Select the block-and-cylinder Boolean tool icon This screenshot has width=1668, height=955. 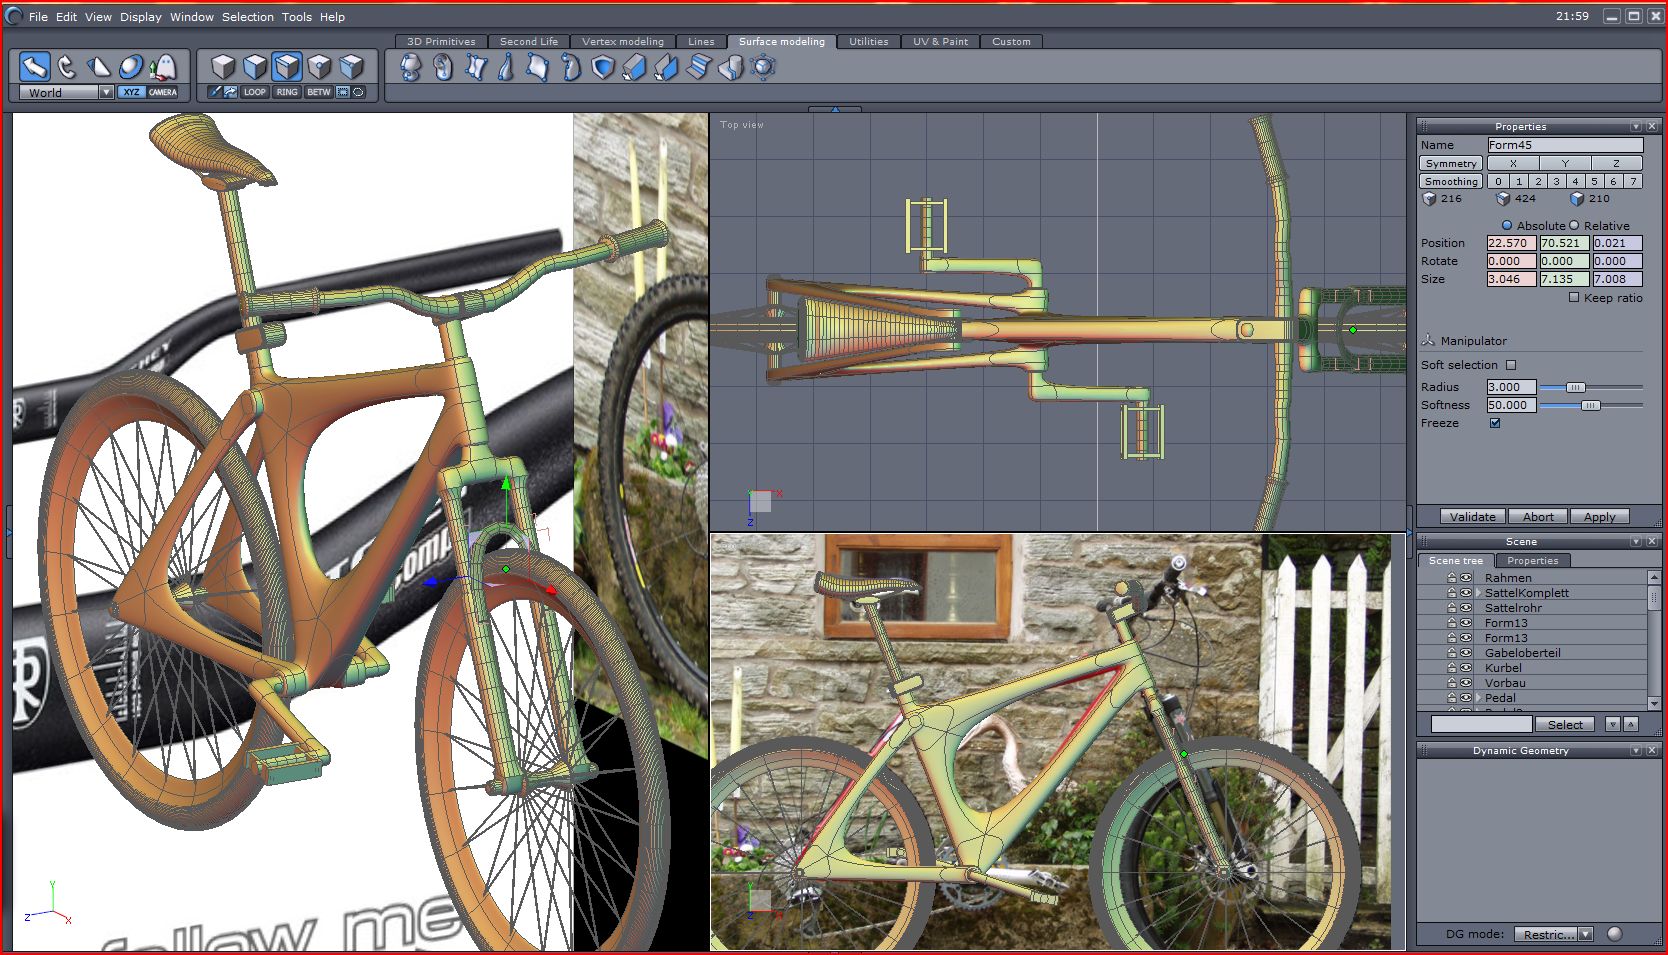pyautogui.click(x=730, y=67)
